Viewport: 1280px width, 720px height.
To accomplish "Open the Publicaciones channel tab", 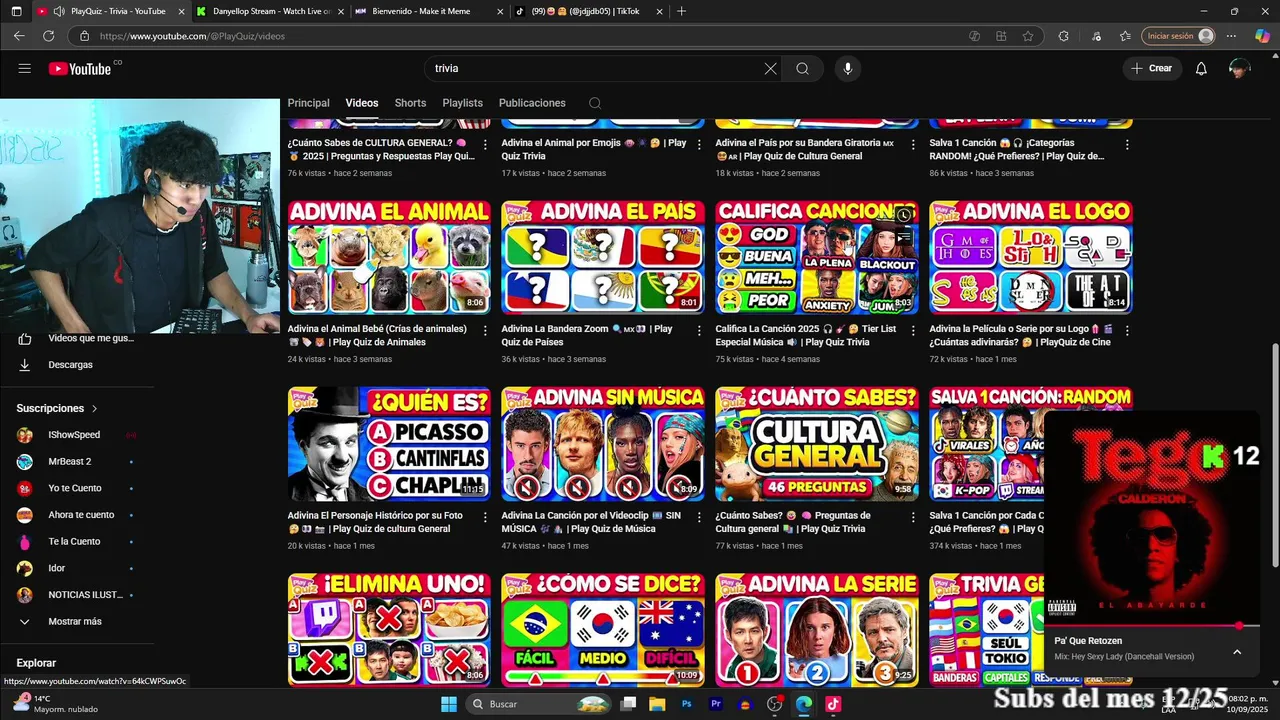I will tap(532, 103).
